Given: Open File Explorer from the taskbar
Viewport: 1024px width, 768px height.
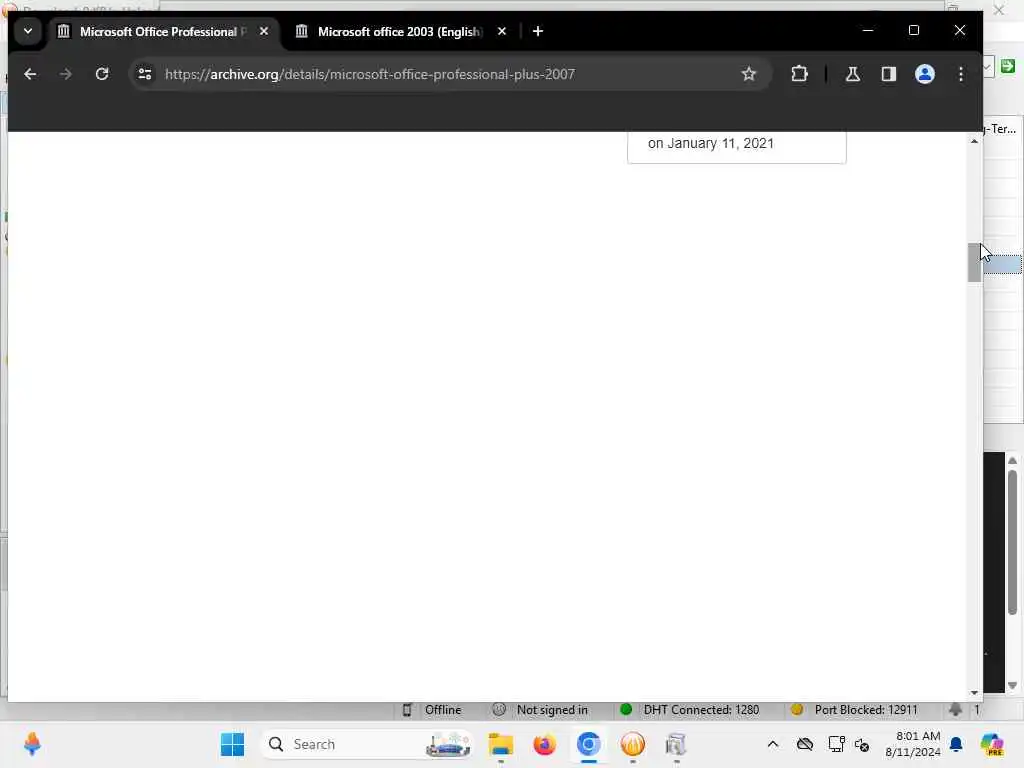Looking at the screenshot, I should [x=501, y=744].
